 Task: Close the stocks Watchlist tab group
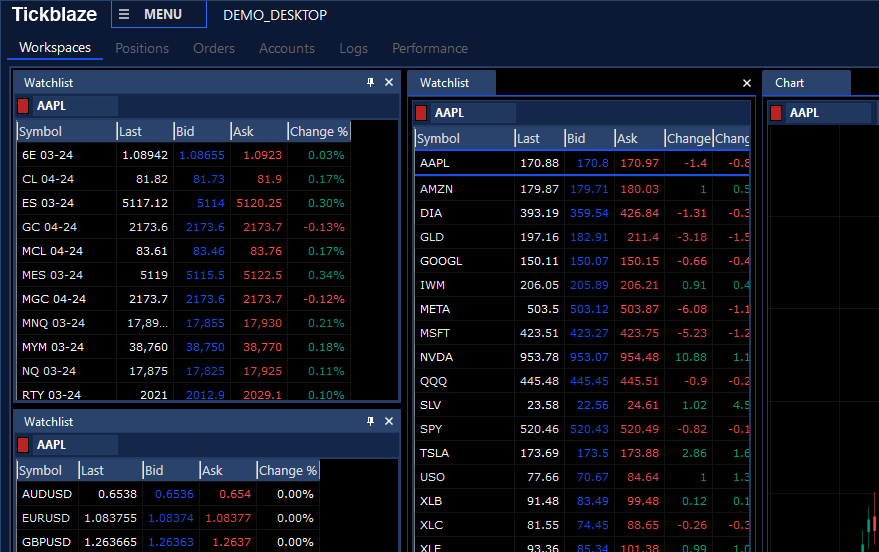point(746,83)
